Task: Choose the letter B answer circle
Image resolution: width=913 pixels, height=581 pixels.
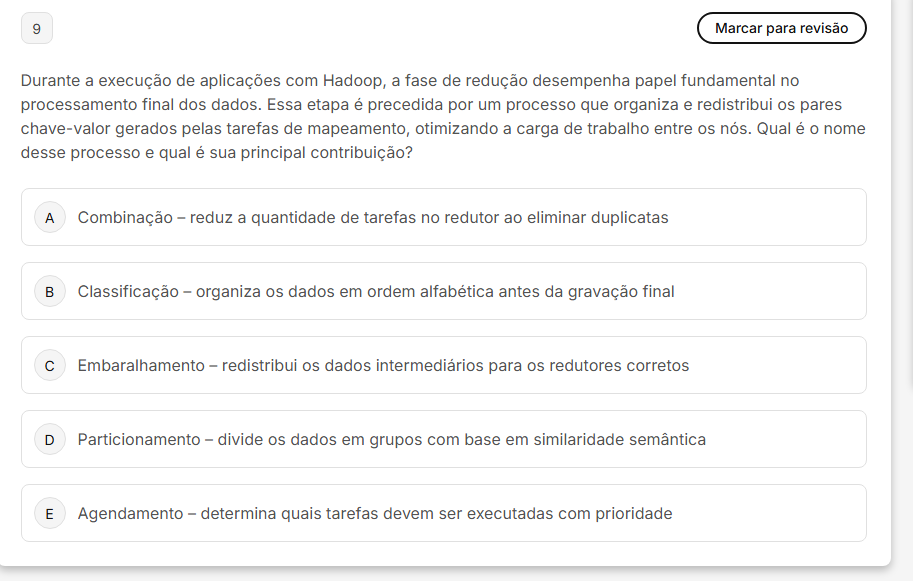Action: pos(50,291)
